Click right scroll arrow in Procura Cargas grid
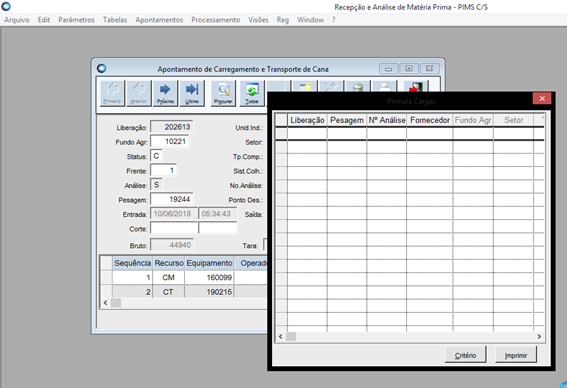Screen dimensions: 567x388 pos(539,336)
